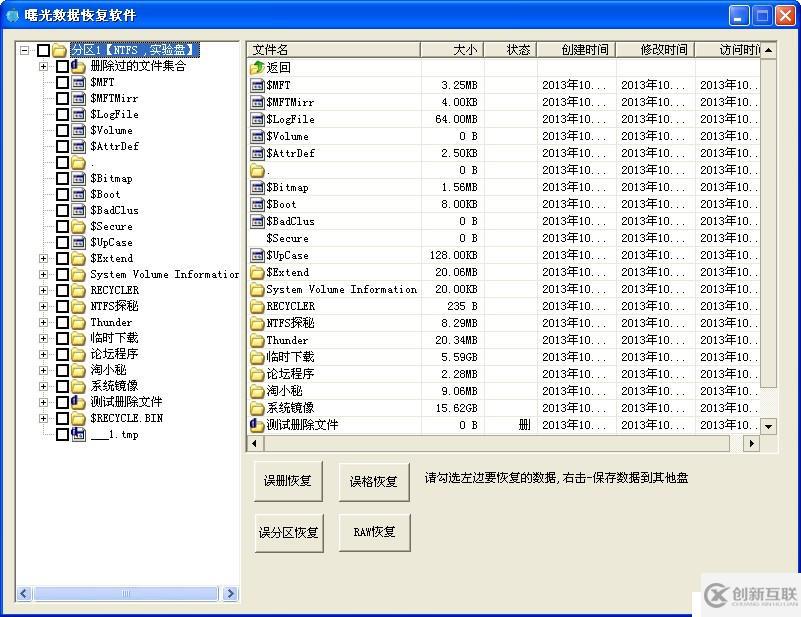Click the $LogFile icon in the file list
Screen dimensions: 801x617
coord(257,119)
